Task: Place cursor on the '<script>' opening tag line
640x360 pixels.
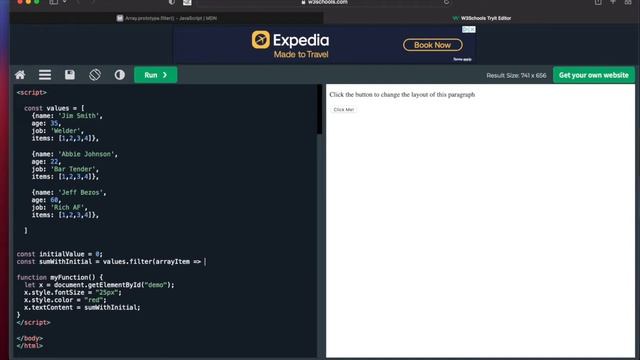Action: [x=32, y=93]
